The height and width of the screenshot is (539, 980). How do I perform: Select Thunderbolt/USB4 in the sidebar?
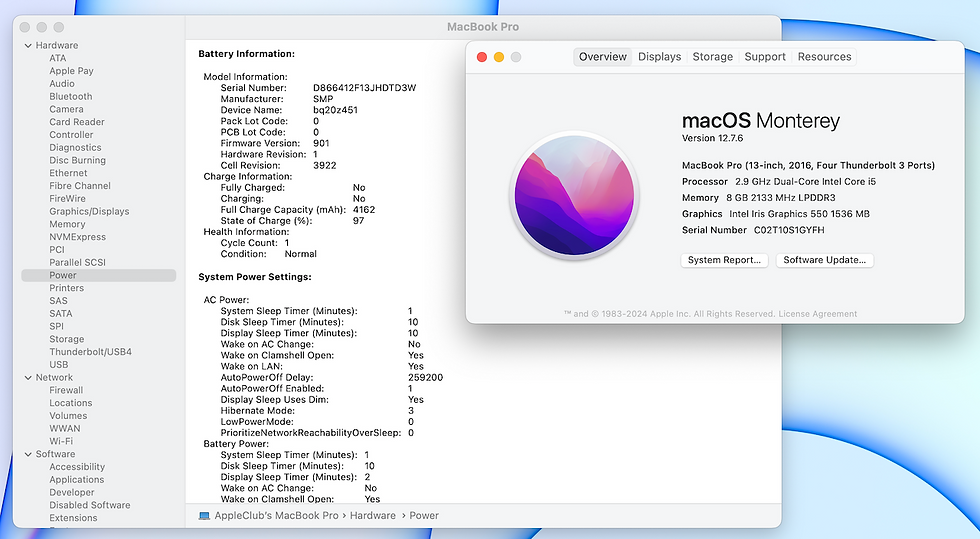(91, 352)
